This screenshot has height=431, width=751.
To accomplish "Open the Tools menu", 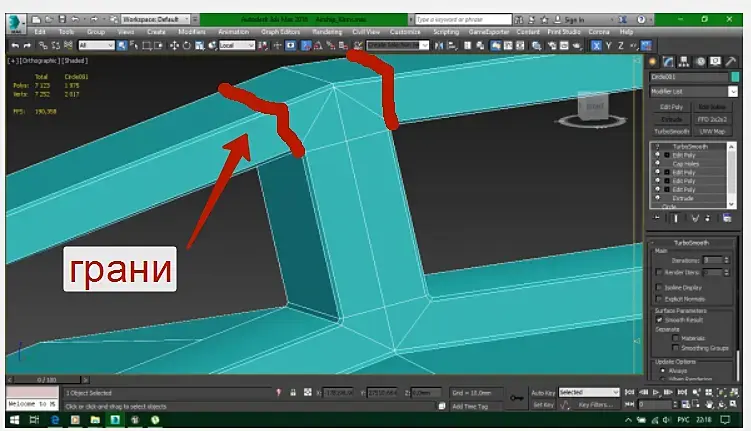I will click(66, 32).
